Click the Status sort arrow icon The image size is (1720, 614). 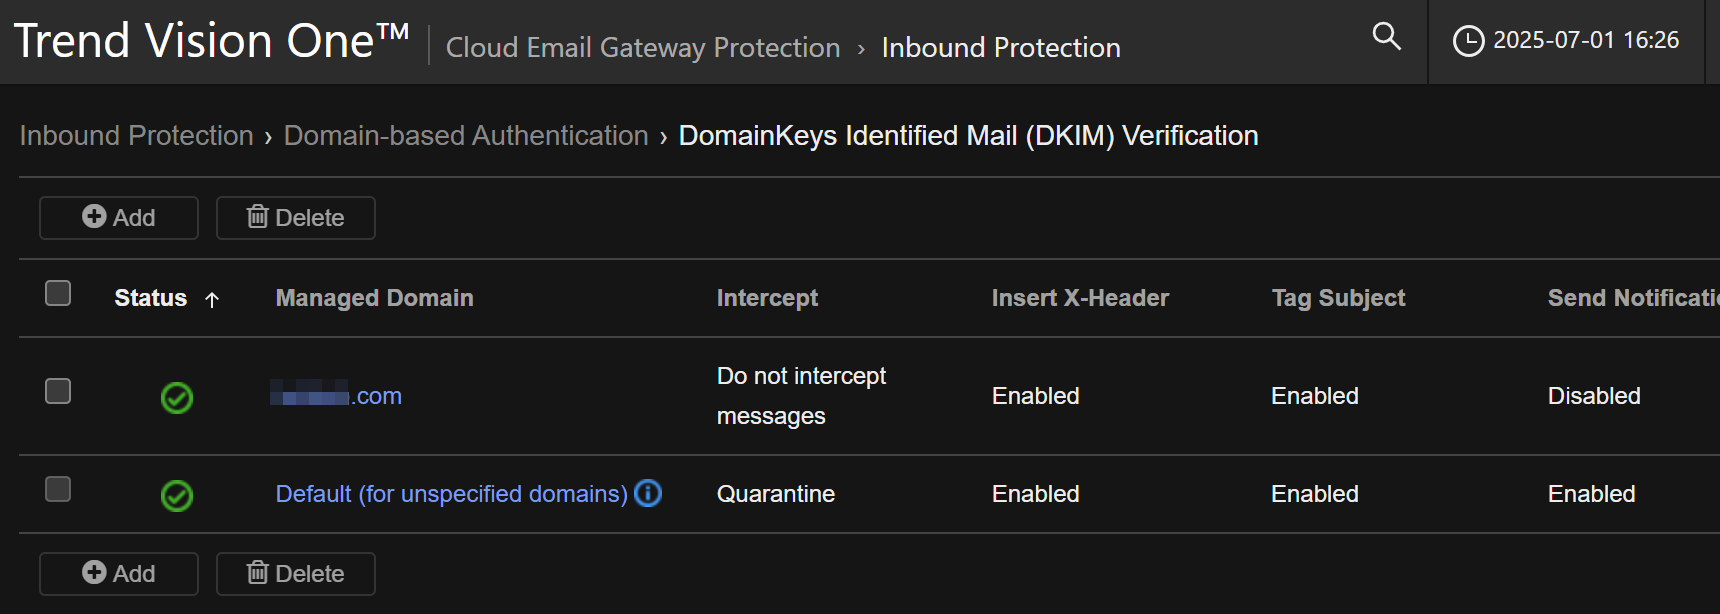(212, 299)
